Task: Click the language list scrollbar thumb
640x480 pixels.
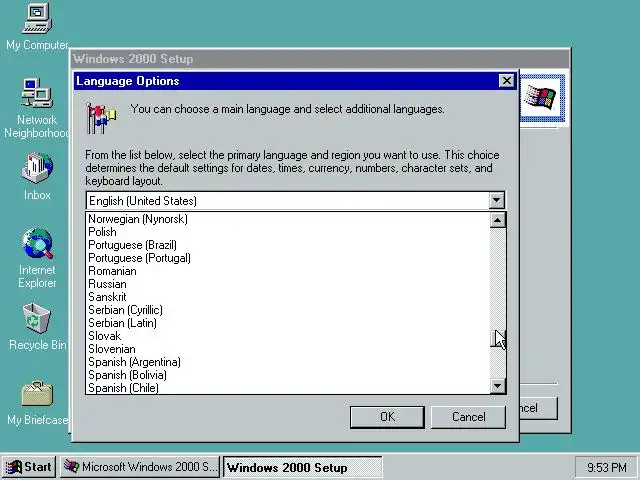Action: point(498,339)
